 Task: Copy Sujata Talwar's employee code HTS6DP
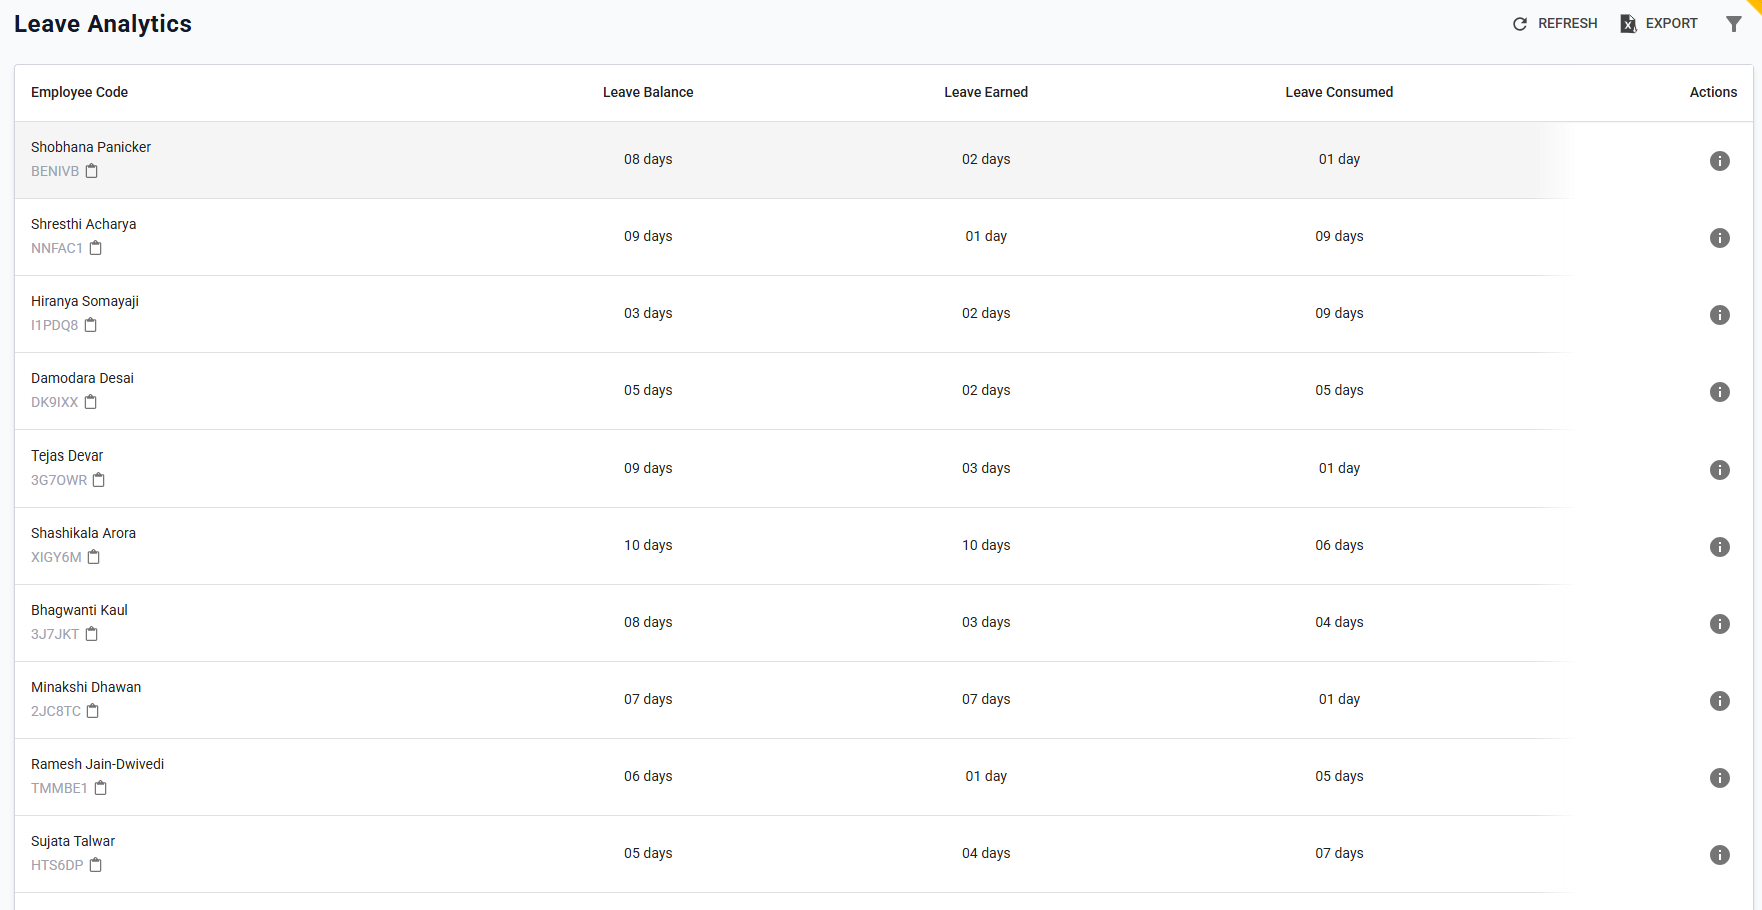pyautogui.click(x=95, y=864)
